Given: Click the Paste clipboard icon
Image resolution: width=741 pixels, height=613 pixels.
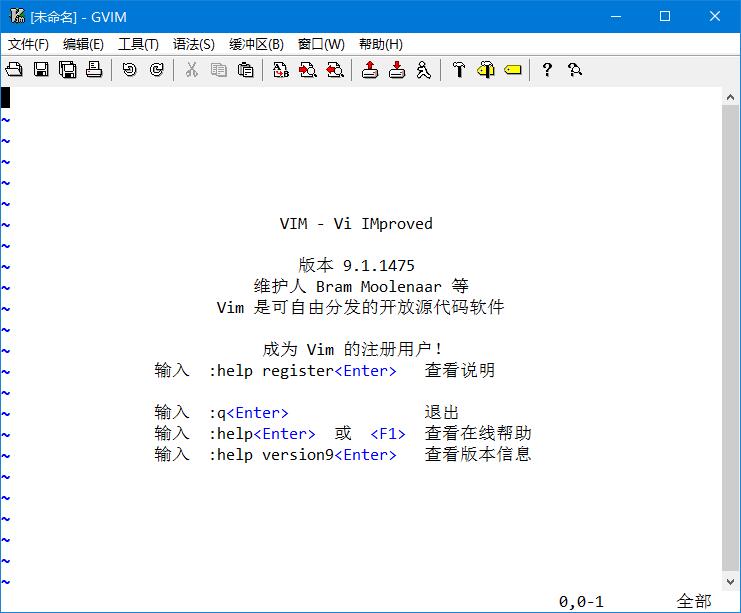Looking at the screenshot, I should coord(245,70).
